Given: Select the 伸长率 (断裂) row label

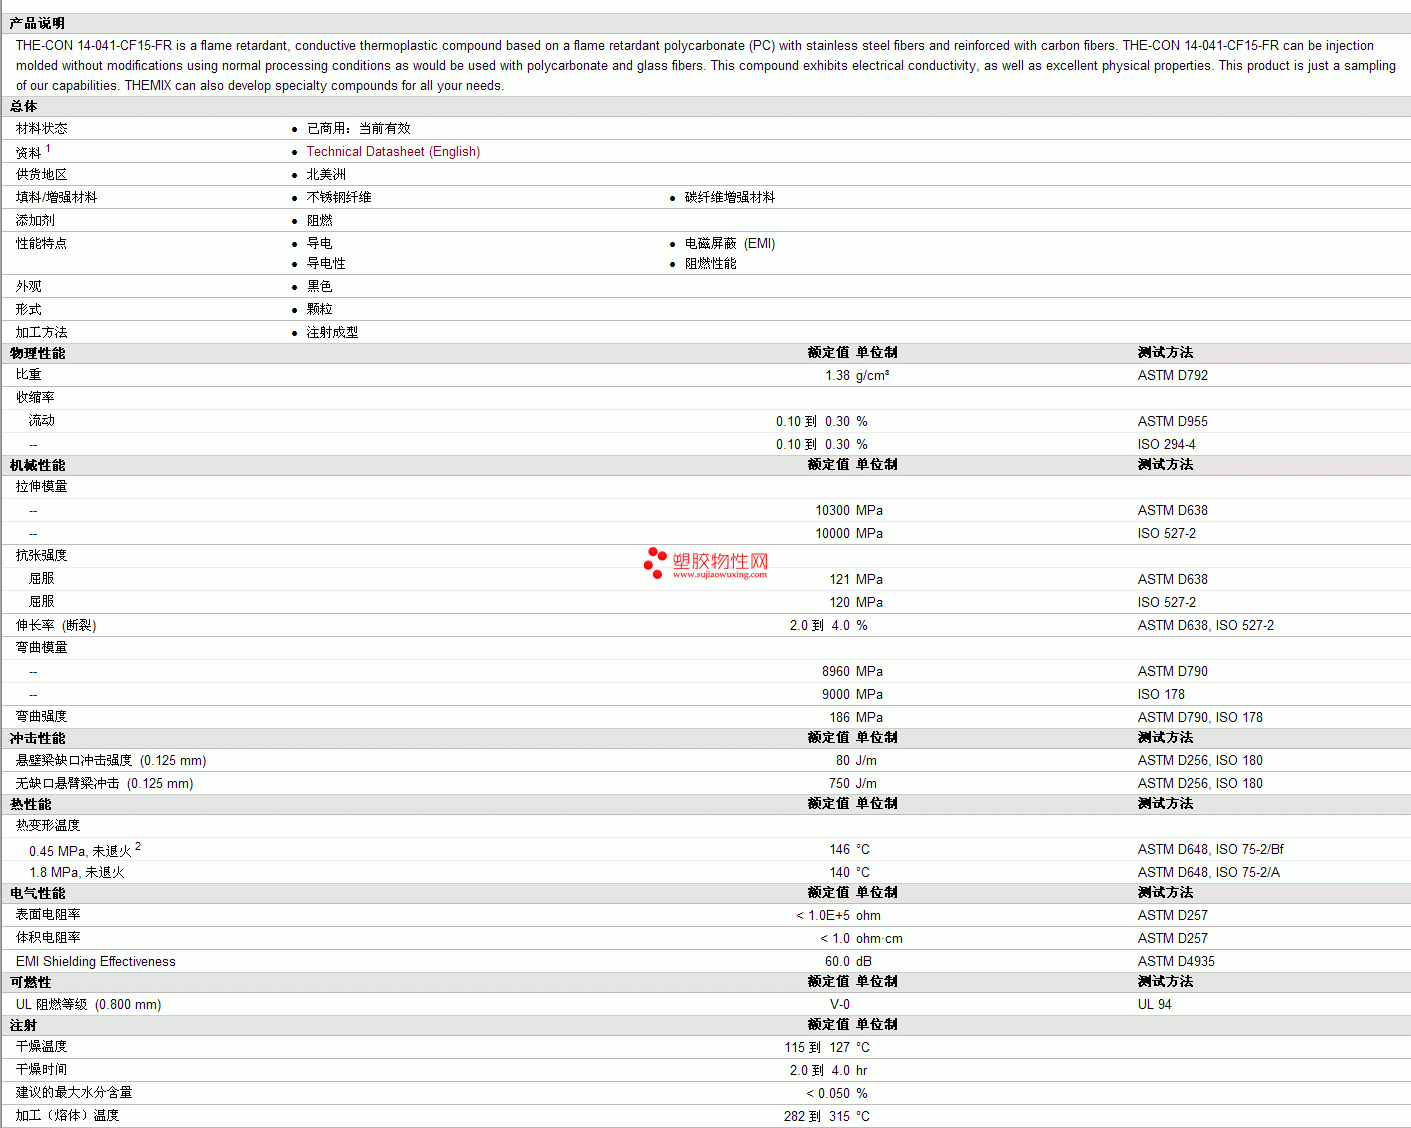Looking at the screenshot, I should [x=56, y=626].
